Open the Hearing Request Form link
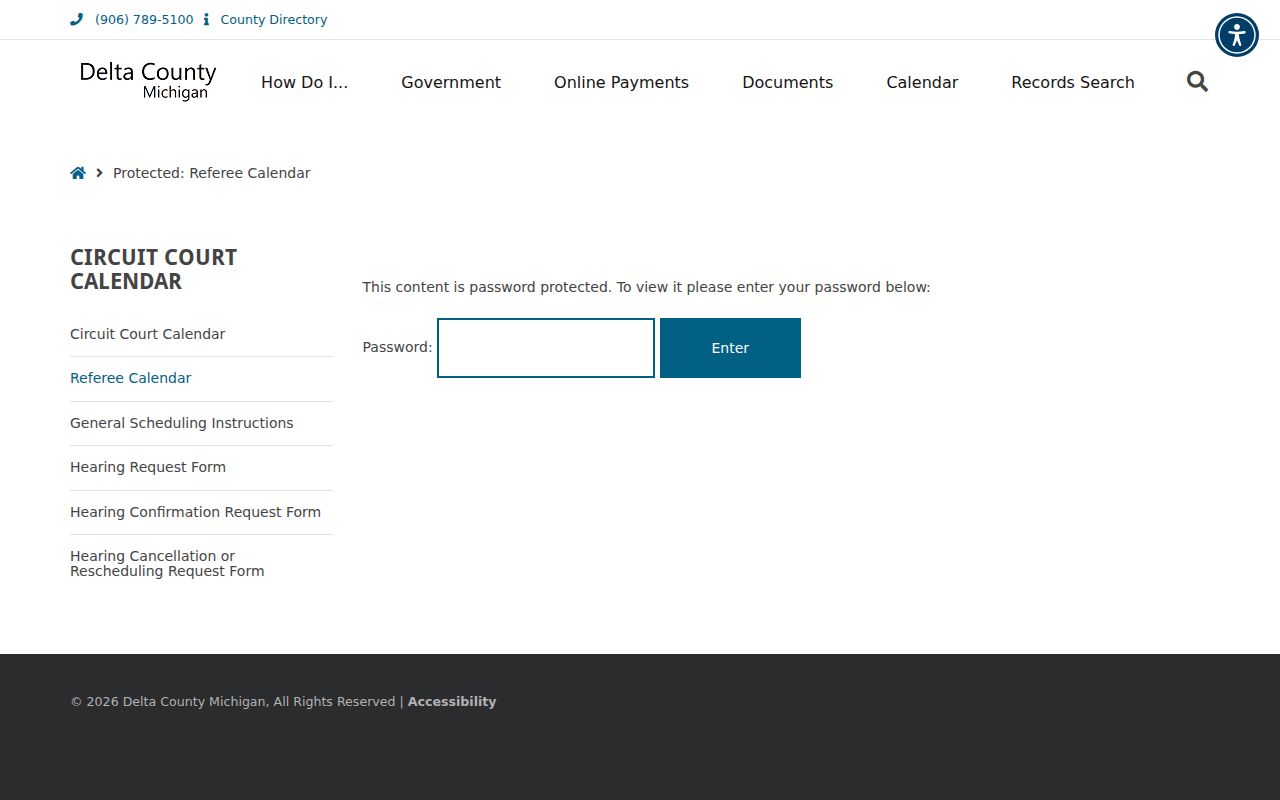 [148, 467]
